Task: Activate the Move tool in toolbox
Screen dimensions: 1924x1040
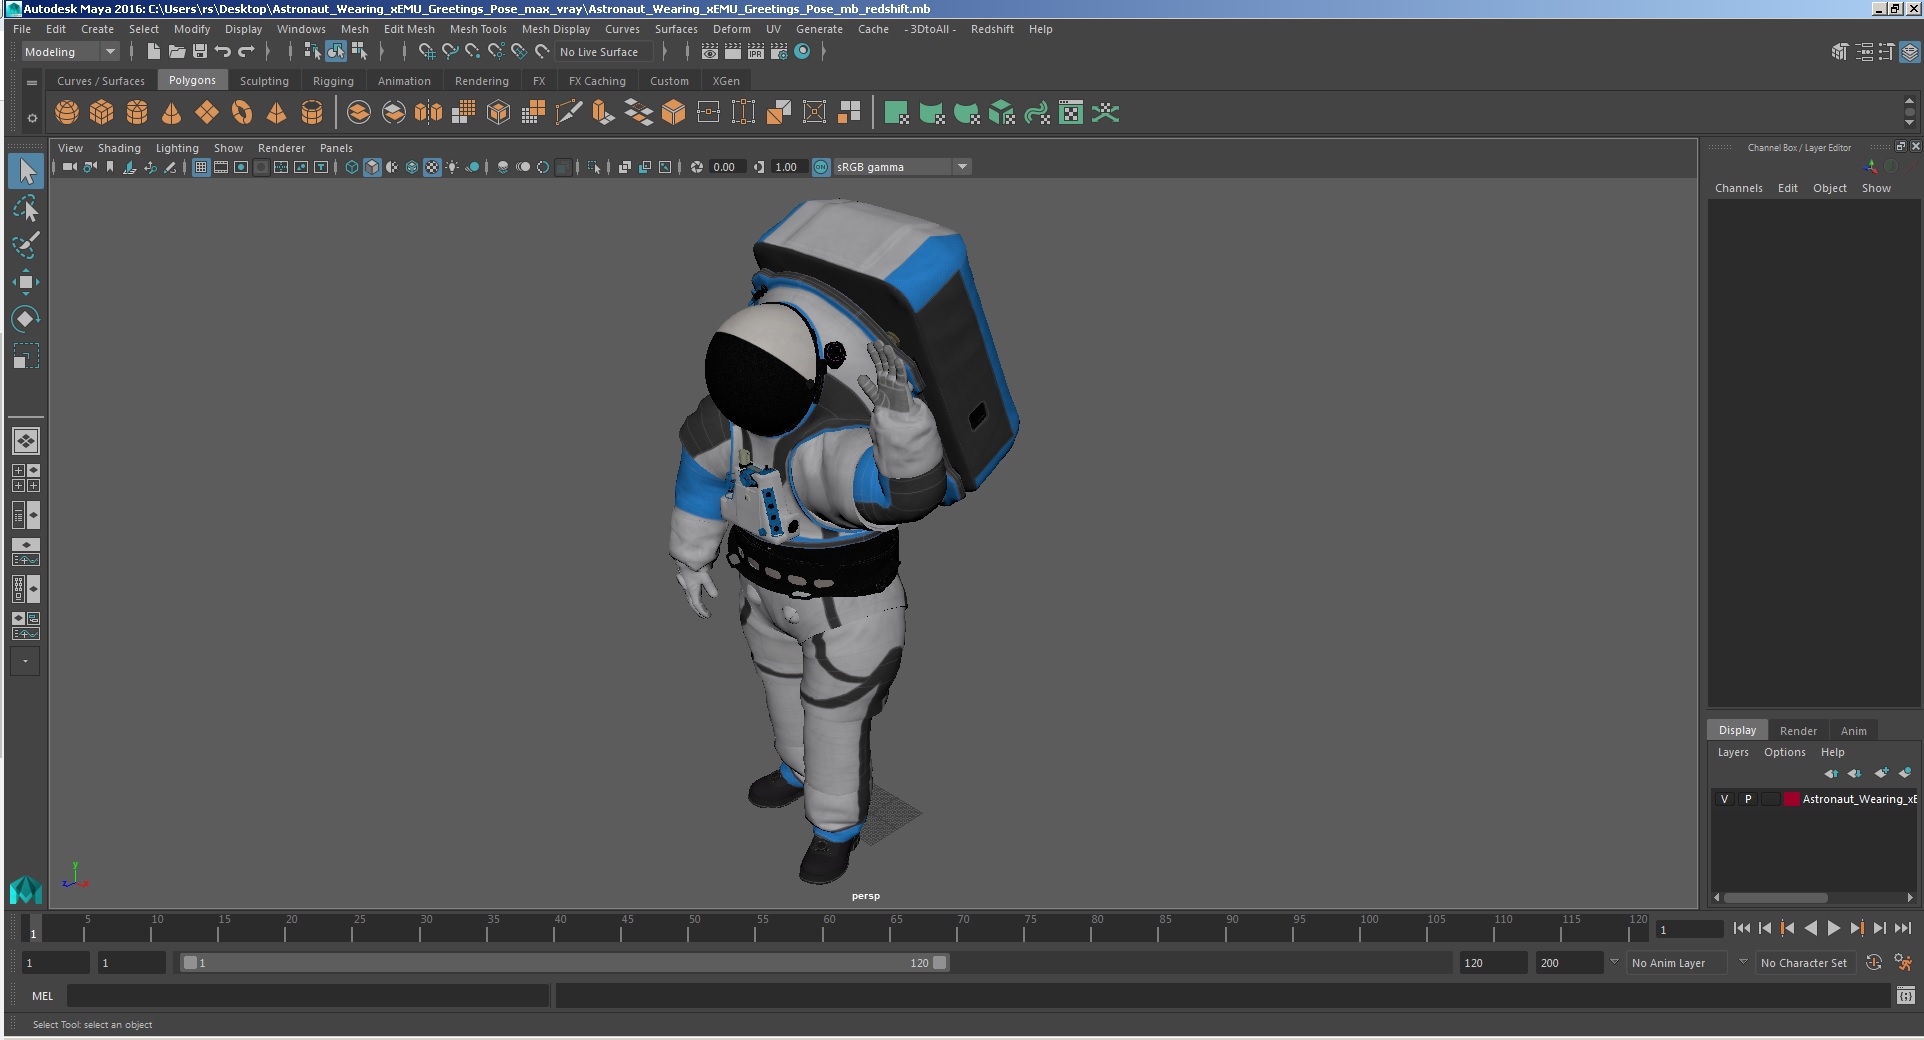Action: point(26,282)
